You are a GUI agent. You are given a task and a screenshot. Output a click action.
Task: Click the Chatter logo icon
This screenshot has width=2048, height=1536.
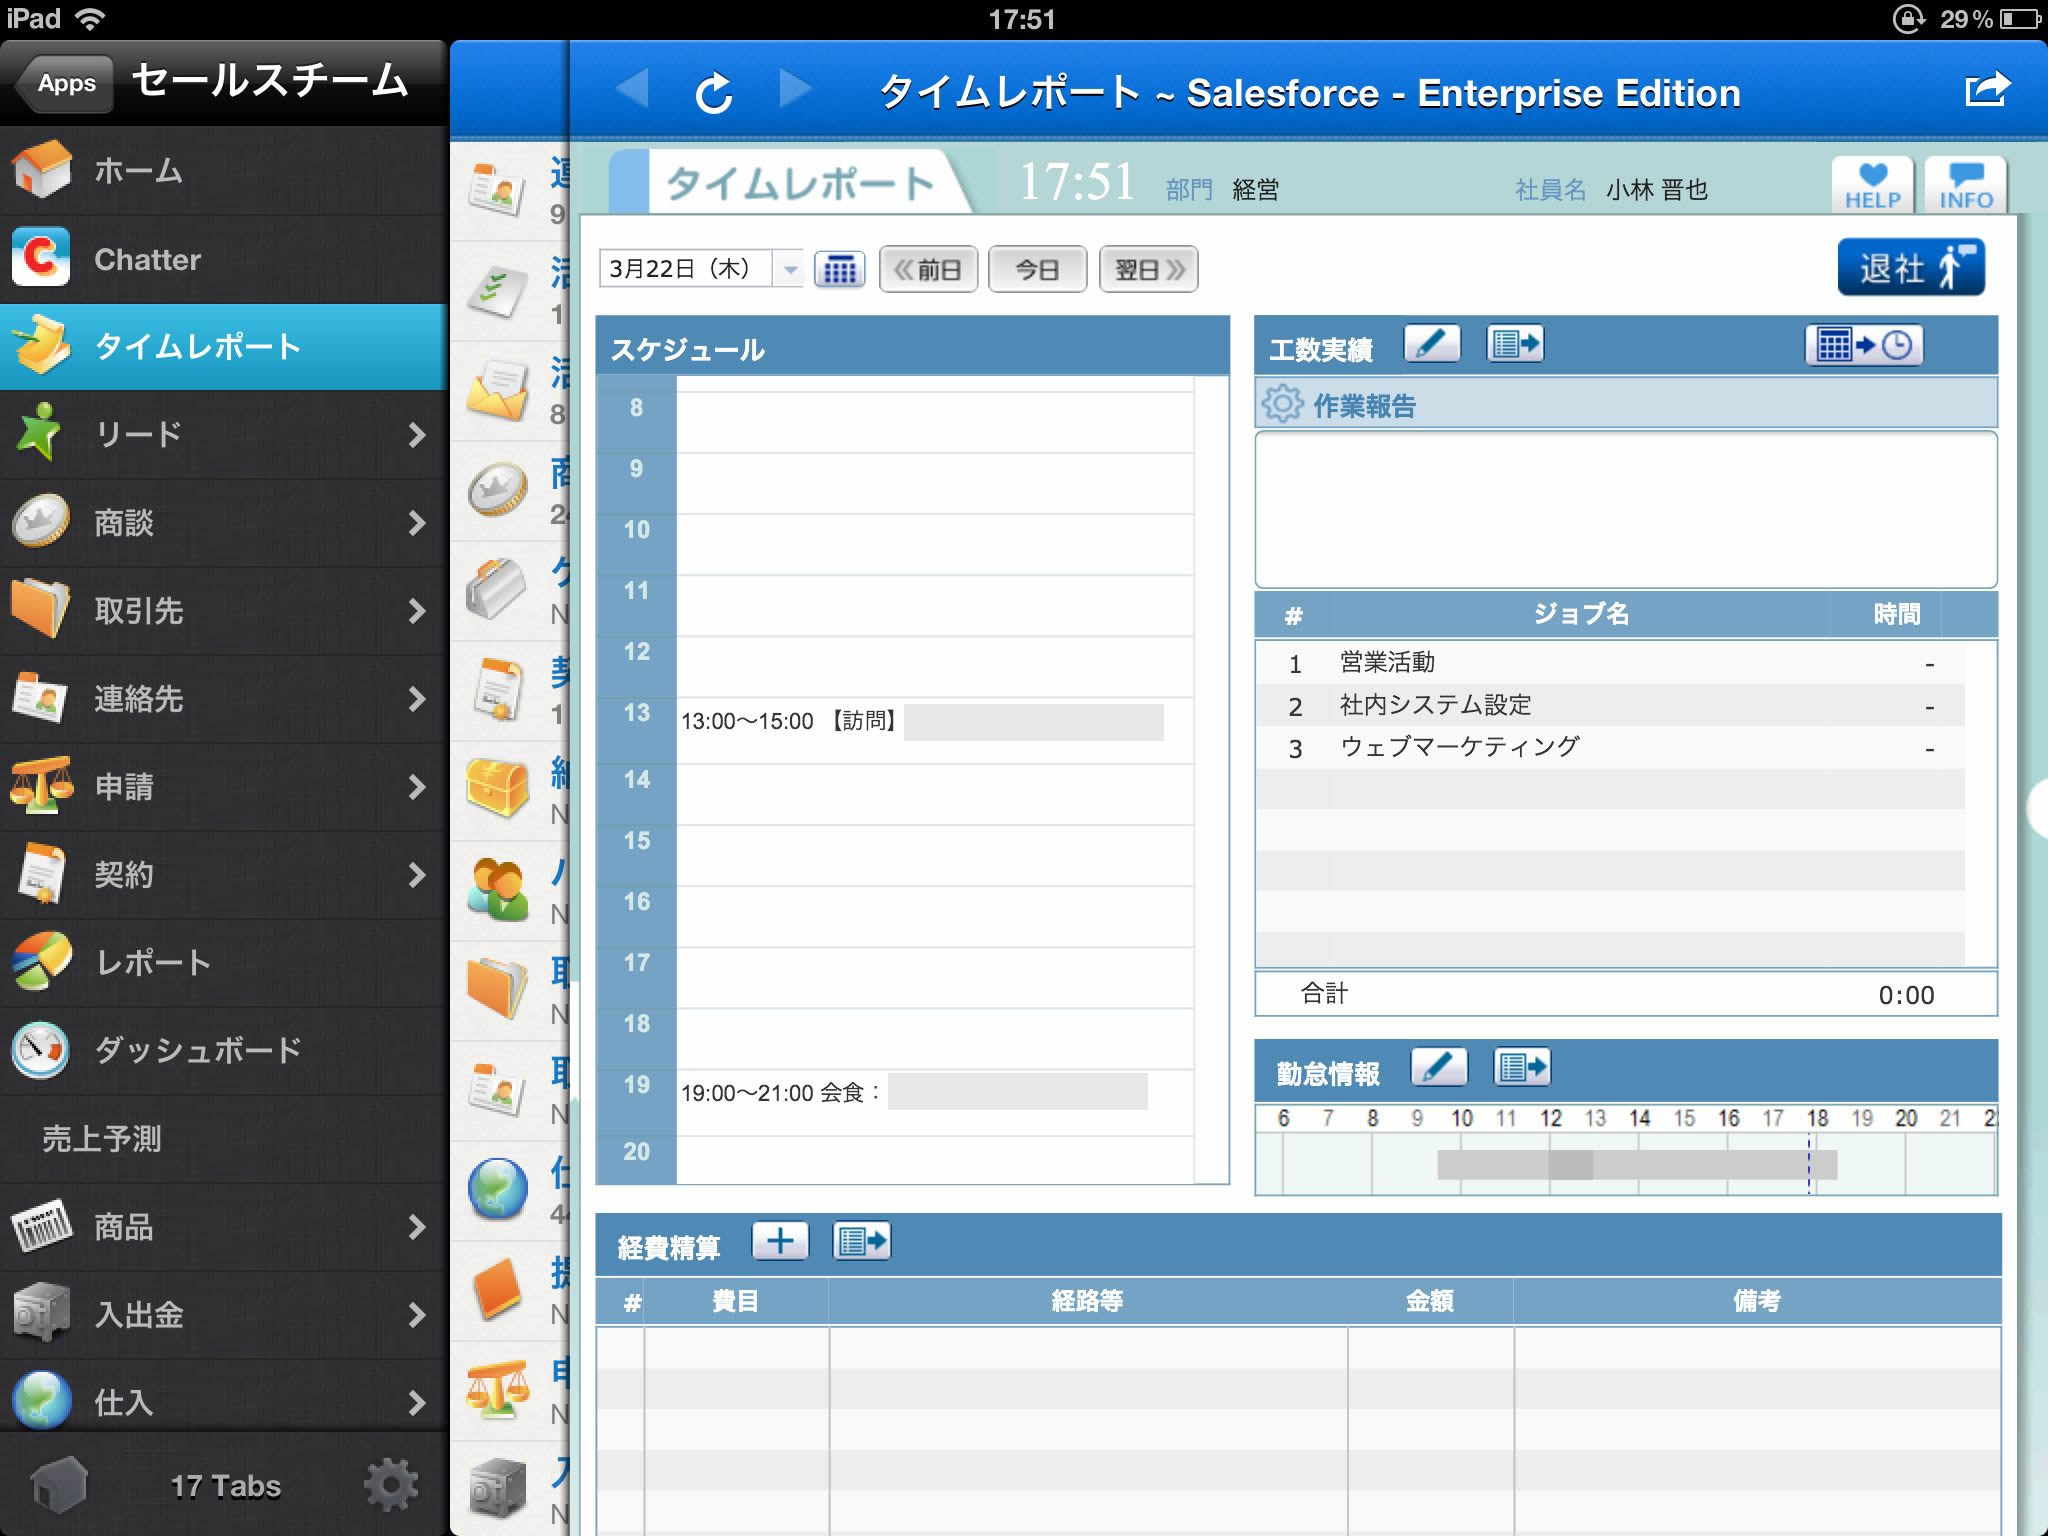tap(41, 257)
